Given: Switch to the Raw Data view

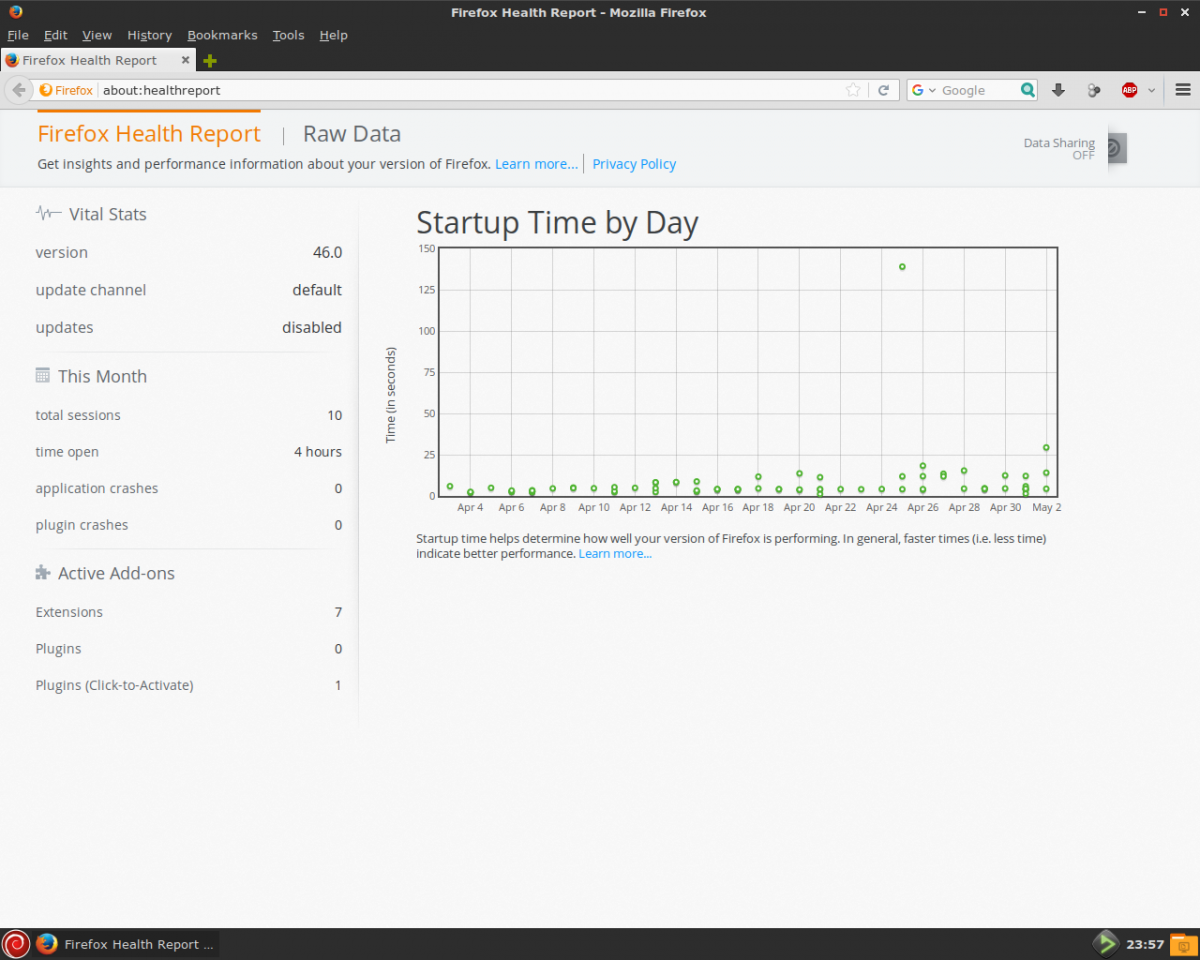Looking at the screenshot, I should tap(352, 134).
